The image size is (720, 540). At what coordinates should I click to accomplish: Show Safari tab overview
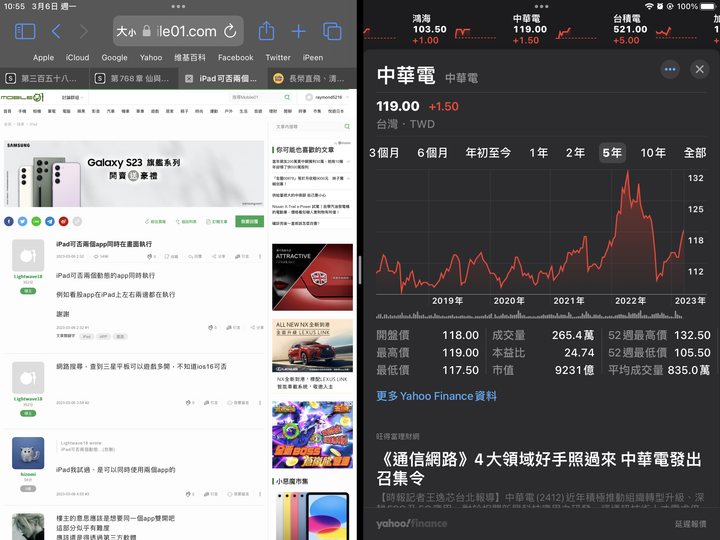[332, 31]
